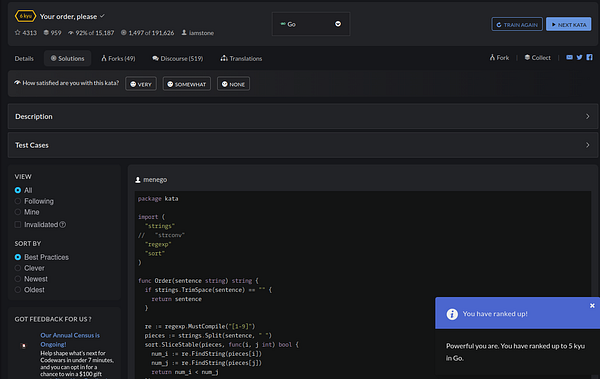This screenshot has height=379, width=600.
Task: Click the 'You have ranked up!' heading
Action: (495, 314)
